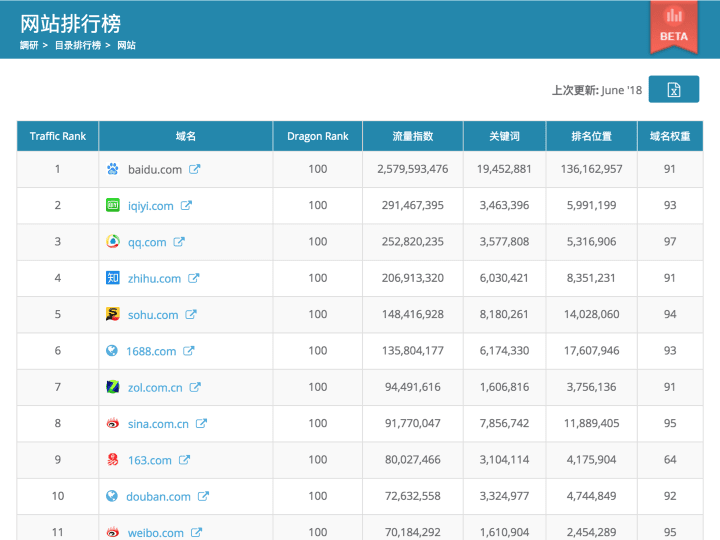Open external link icon next to zol.com.cn
Viewport: 720px width, 540px height.
[195, 387]
